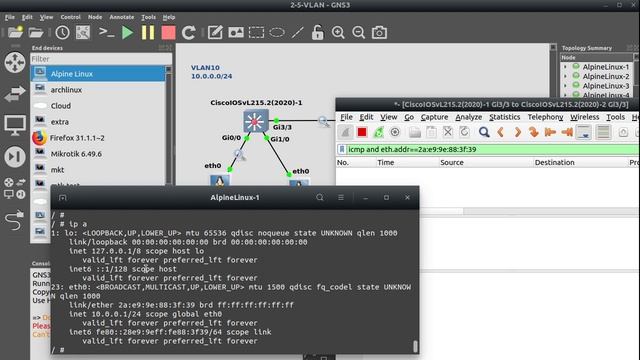Add a note annotation tool
The width and height of the screenshot is (640, 360).
coord(215,32)
